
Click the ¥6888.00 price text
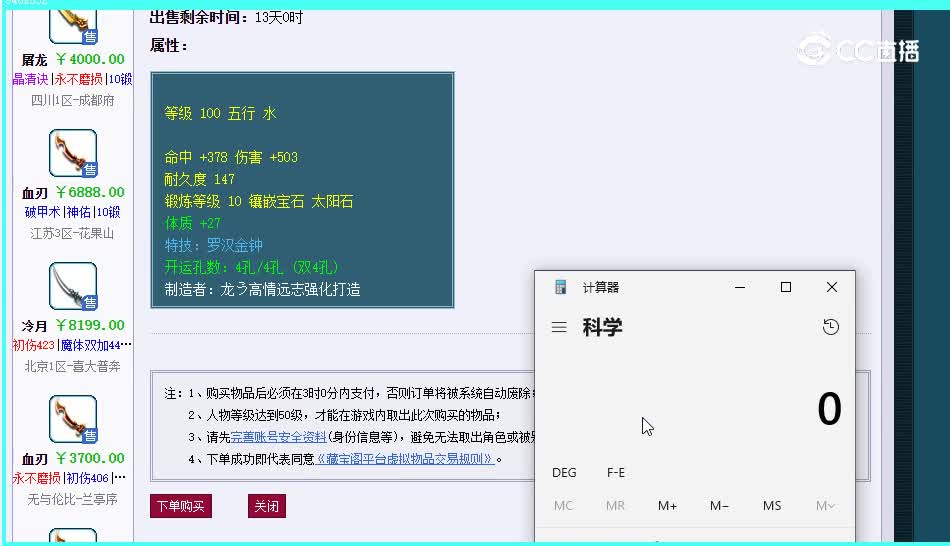point(90,192)
